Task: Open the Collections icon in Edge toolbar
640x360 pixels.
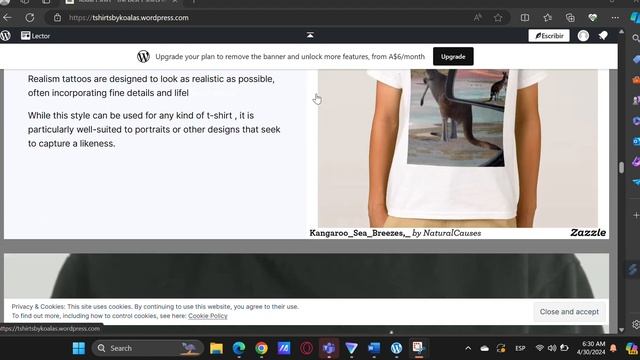Action: 570,18
